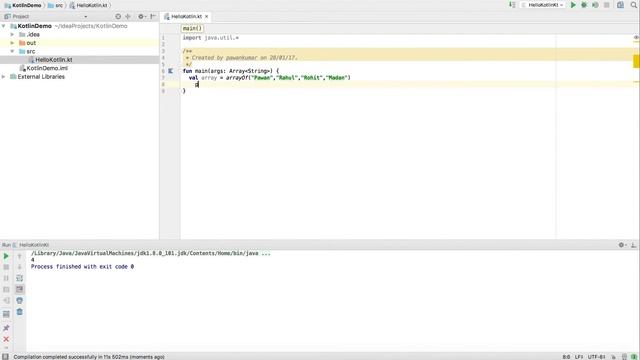This screenshot has width=640, height=360.
Task: Toggle the read-only lock icon in status bar
Action: click(613, 357)
